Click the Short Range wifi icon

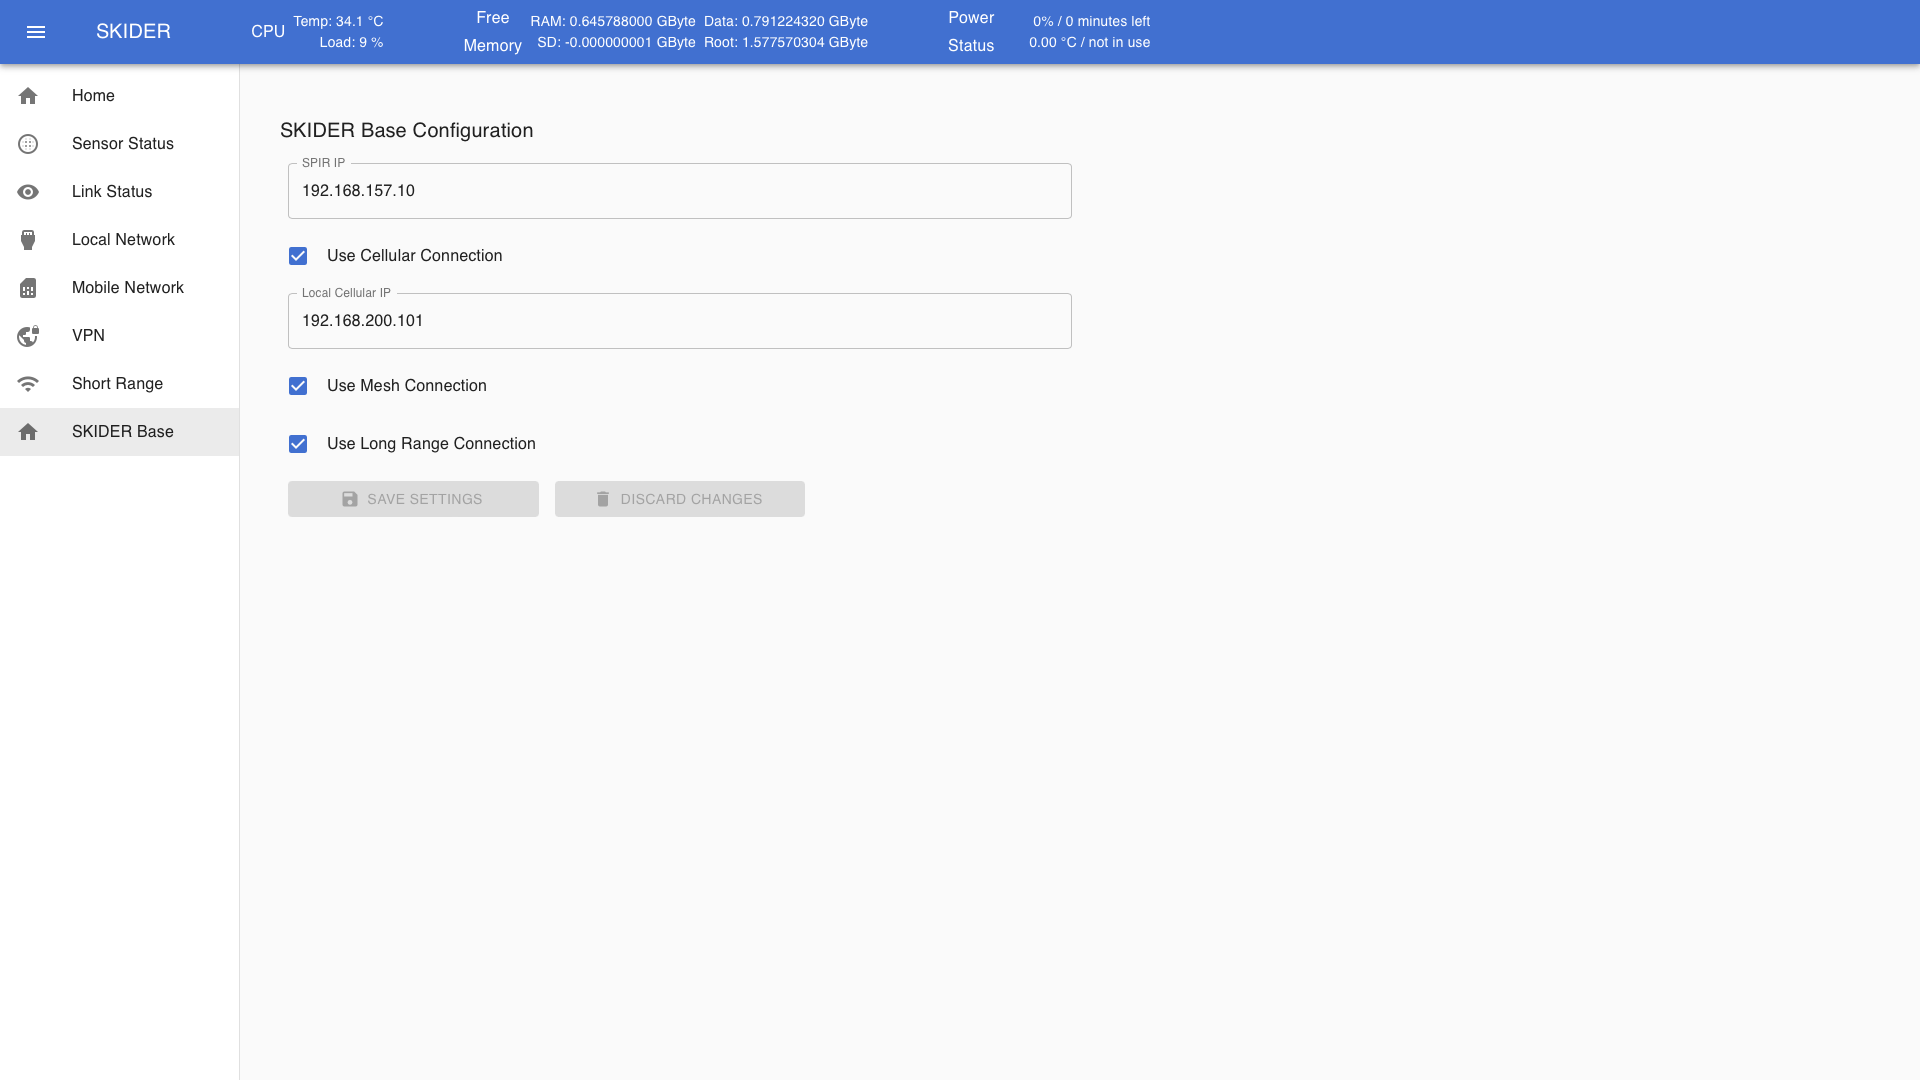pyautogui.click(x=28, y=384)
